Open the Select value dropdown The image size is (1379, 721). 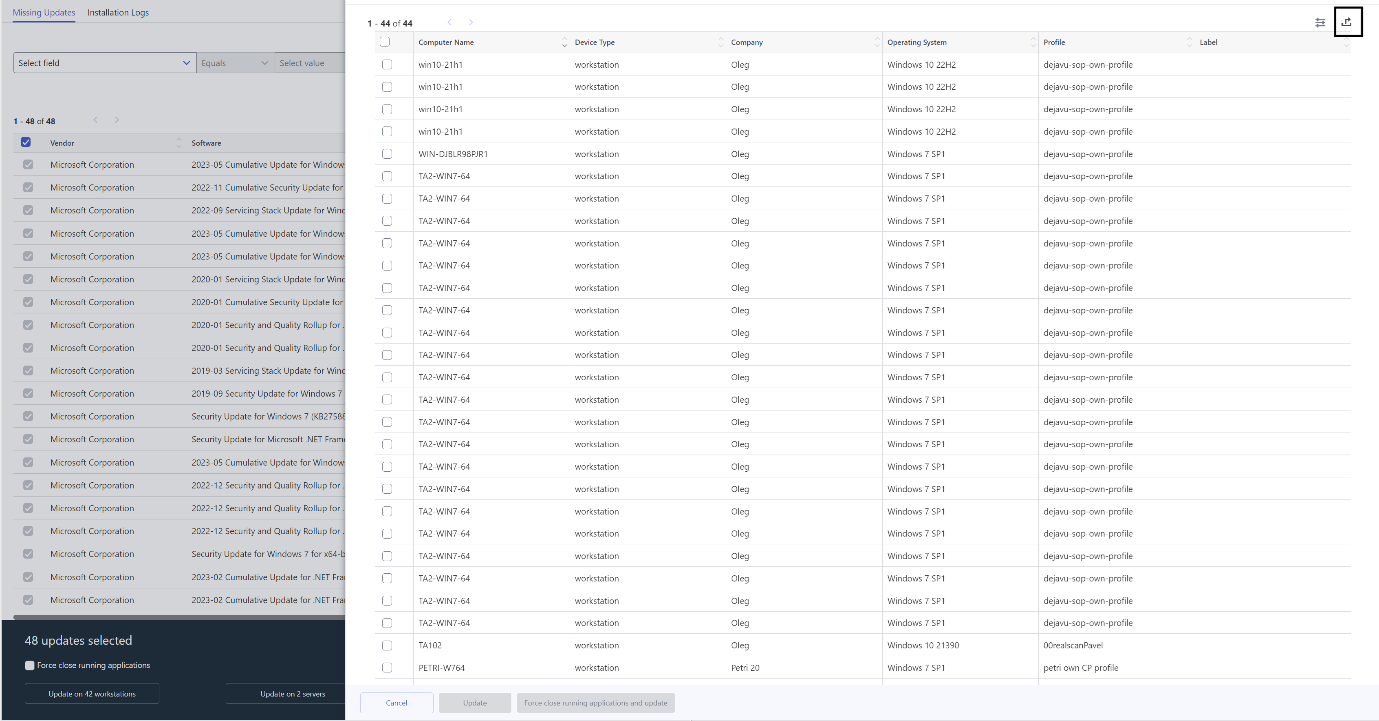coord(310,63)
